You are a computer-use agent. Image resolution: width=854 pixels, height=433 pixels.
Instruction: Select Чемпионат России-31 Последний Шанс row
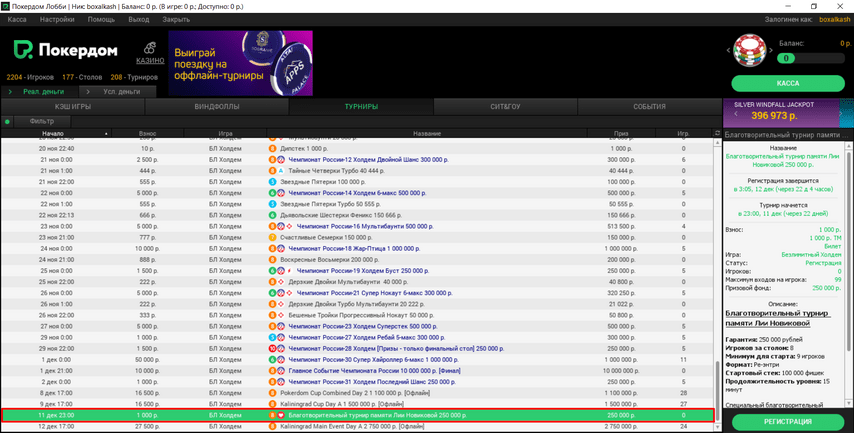coord(357,382)
